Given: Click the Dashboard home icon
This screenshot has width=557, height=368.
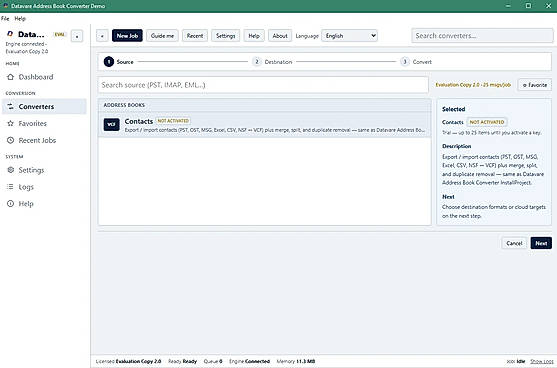Looking at the screenshot, I should tap(11, 77).
